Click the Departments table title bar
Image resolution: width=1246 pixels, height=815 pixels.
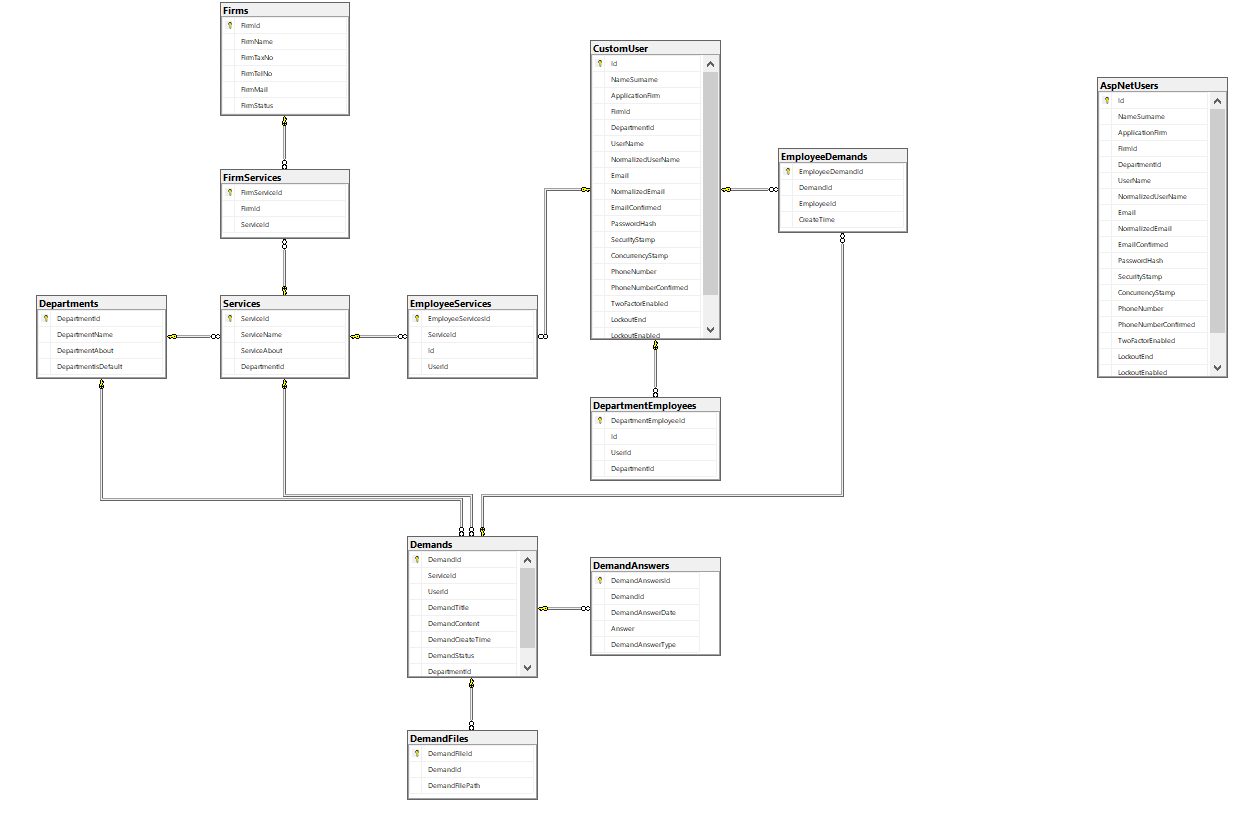(x=101, y=303)
